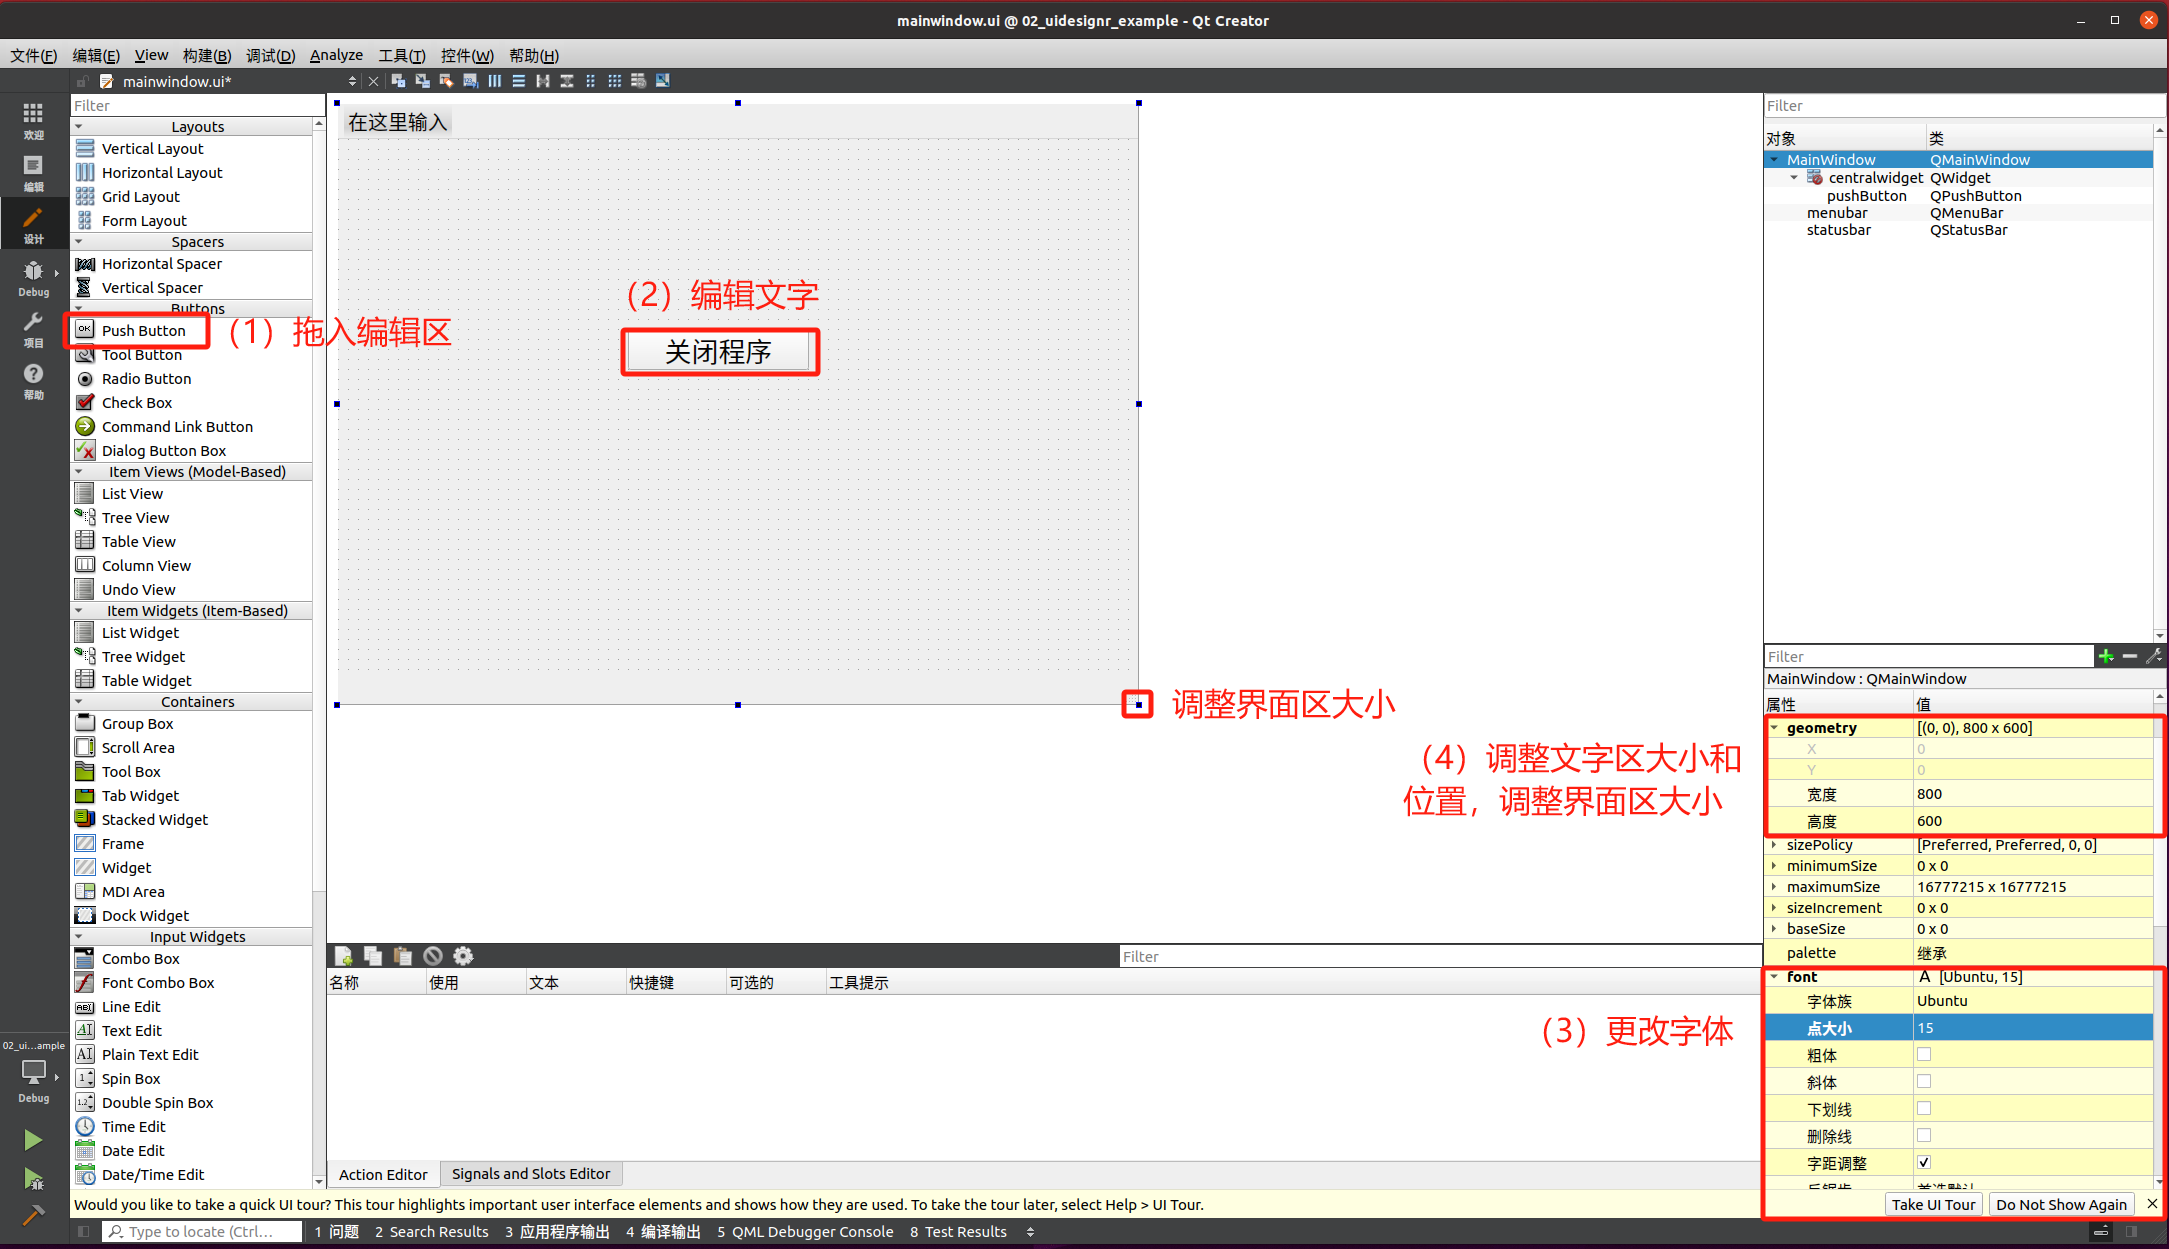Enable the bold (粗体) font checkbox
Image resolution: width=2169 pixels, height=1249 pixels.
pyautogui.click(x=1924, y=1054)
